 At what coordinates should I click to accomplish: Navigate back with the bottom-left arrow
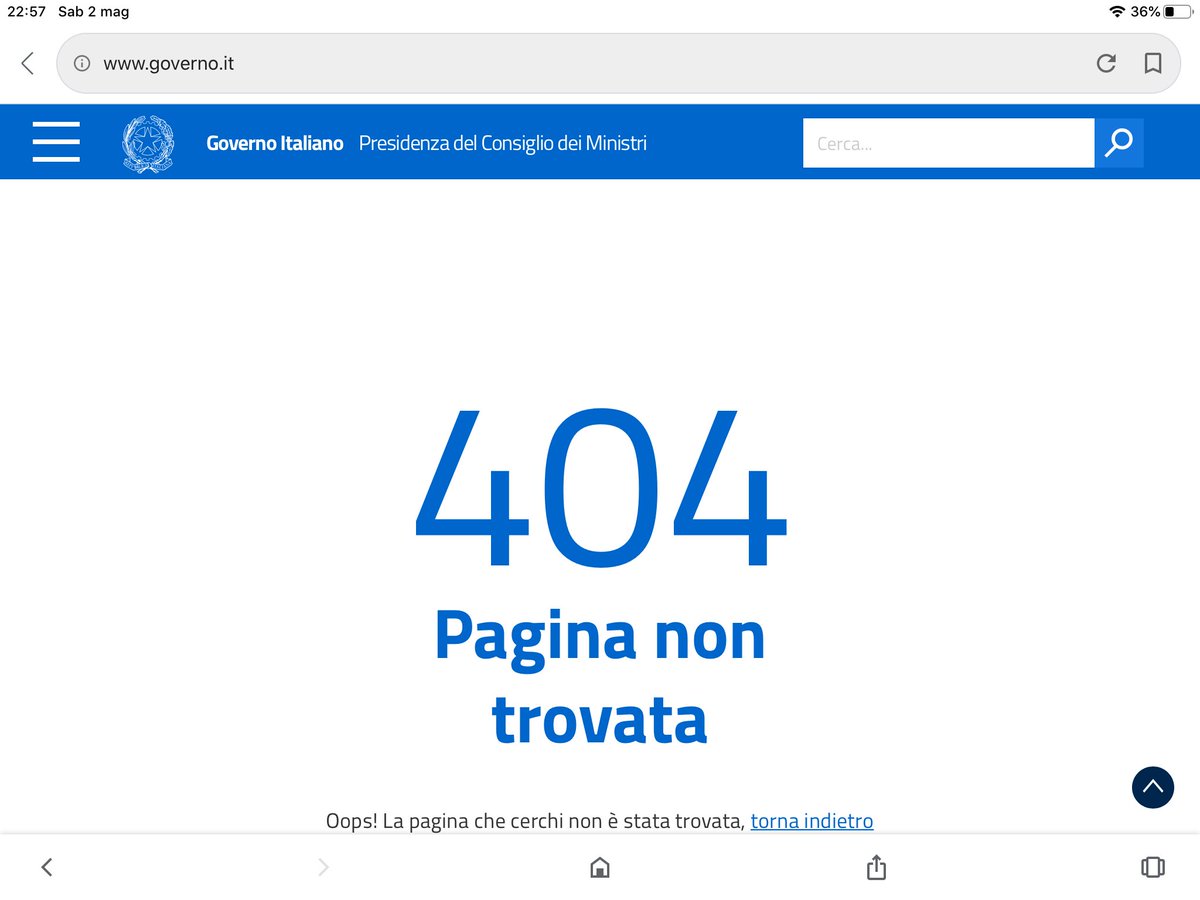46,867
